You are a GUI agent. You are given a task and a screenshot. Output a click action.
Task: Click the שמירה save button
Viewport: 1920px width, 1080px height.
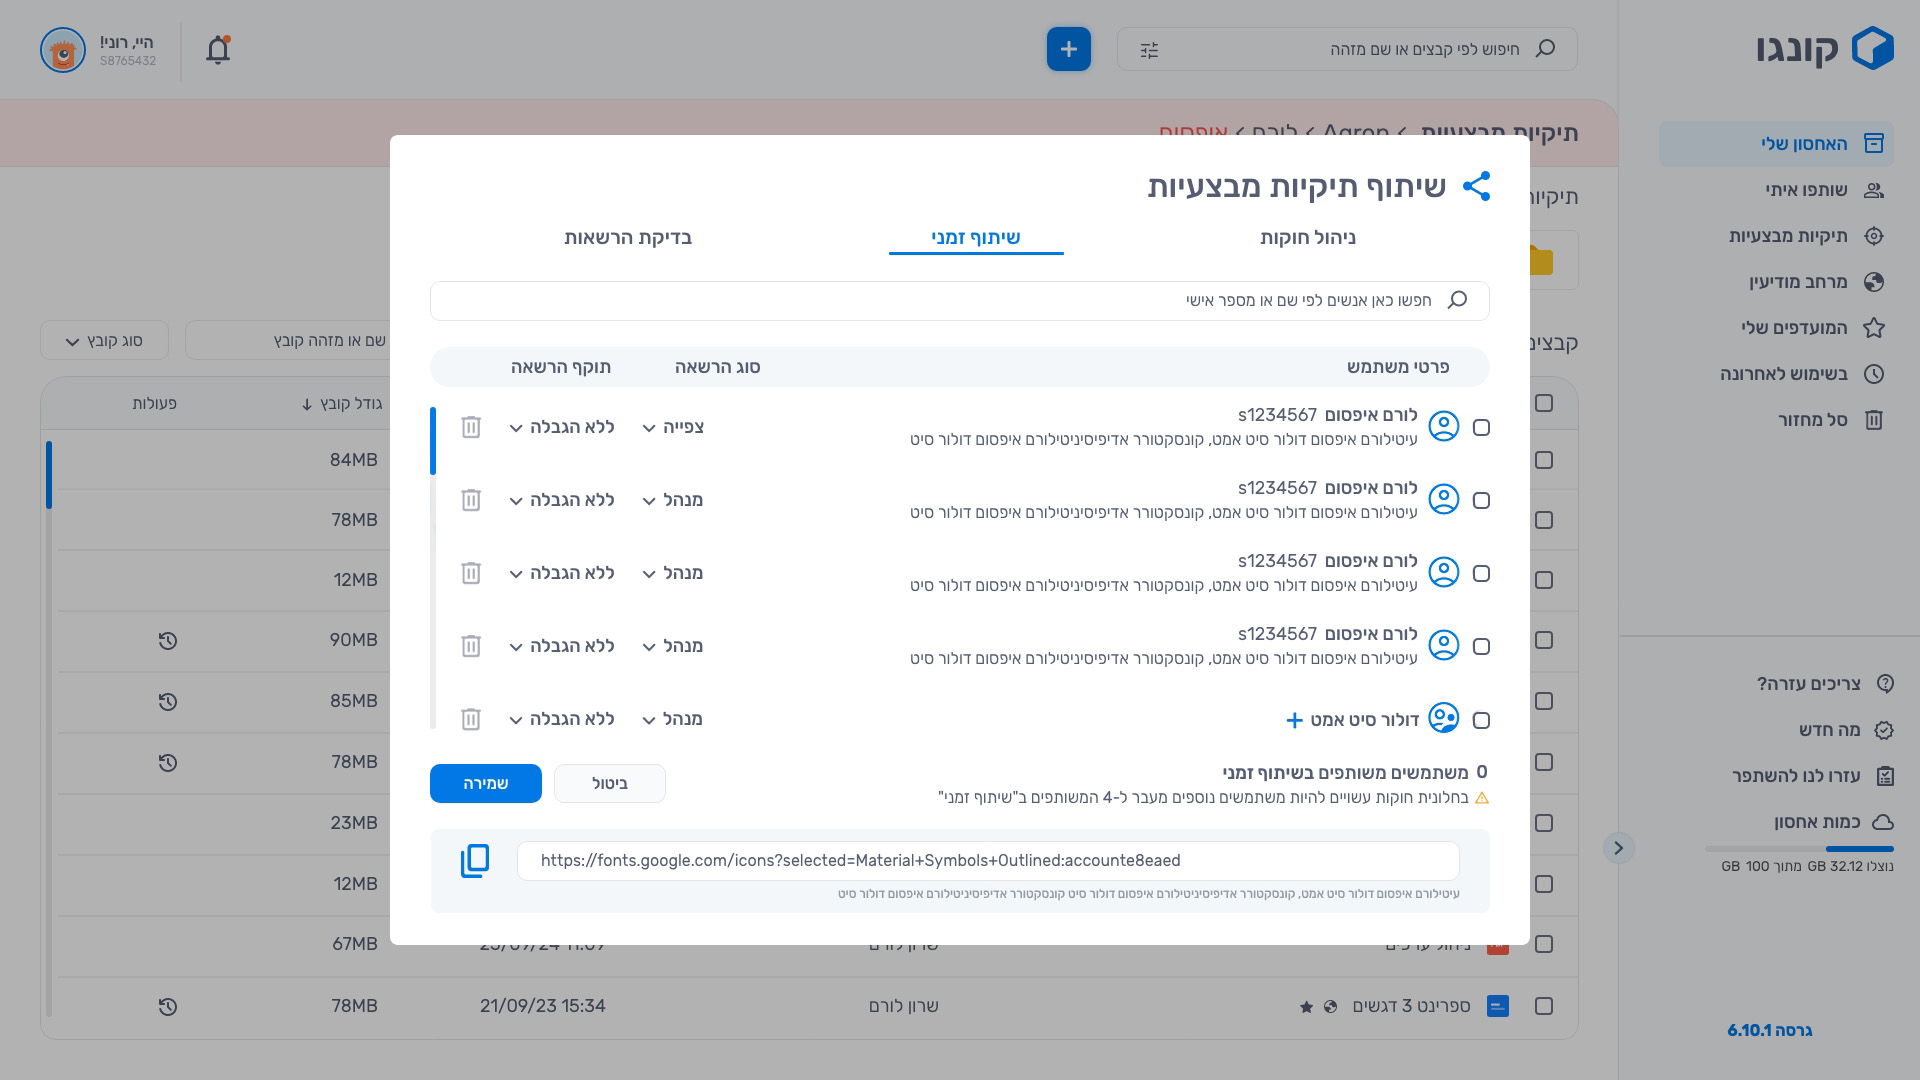click(x=485, y=783)
